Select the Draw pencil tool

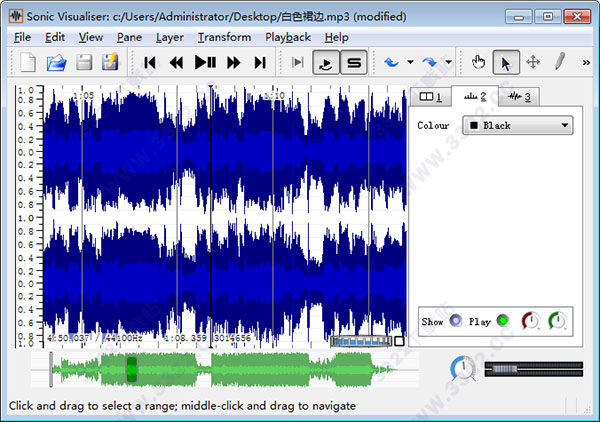tap(560, 62)
